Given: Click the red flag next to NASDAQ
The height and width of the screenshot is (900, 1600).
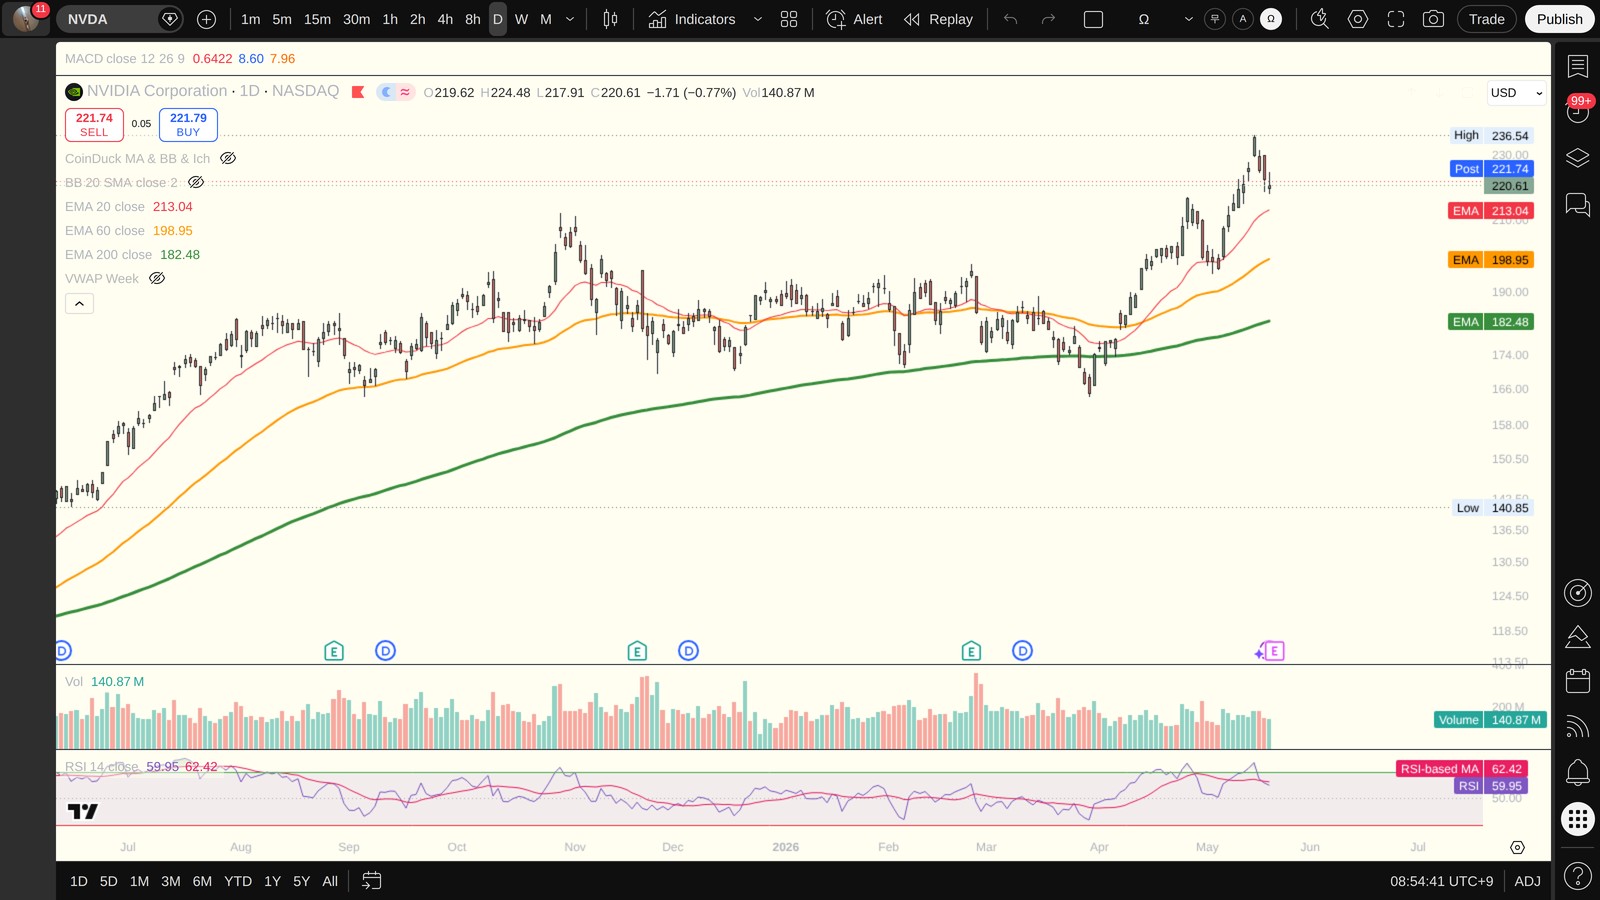Looking at the screenshot, I should (358, 92).
